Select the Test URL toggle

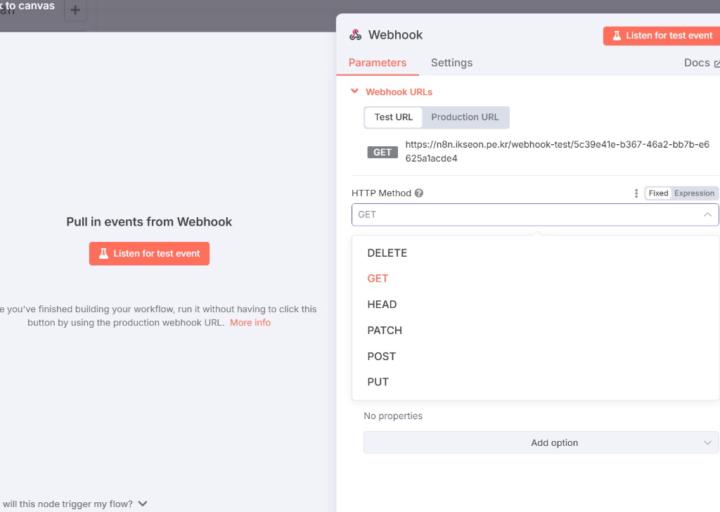click(394, 117)
